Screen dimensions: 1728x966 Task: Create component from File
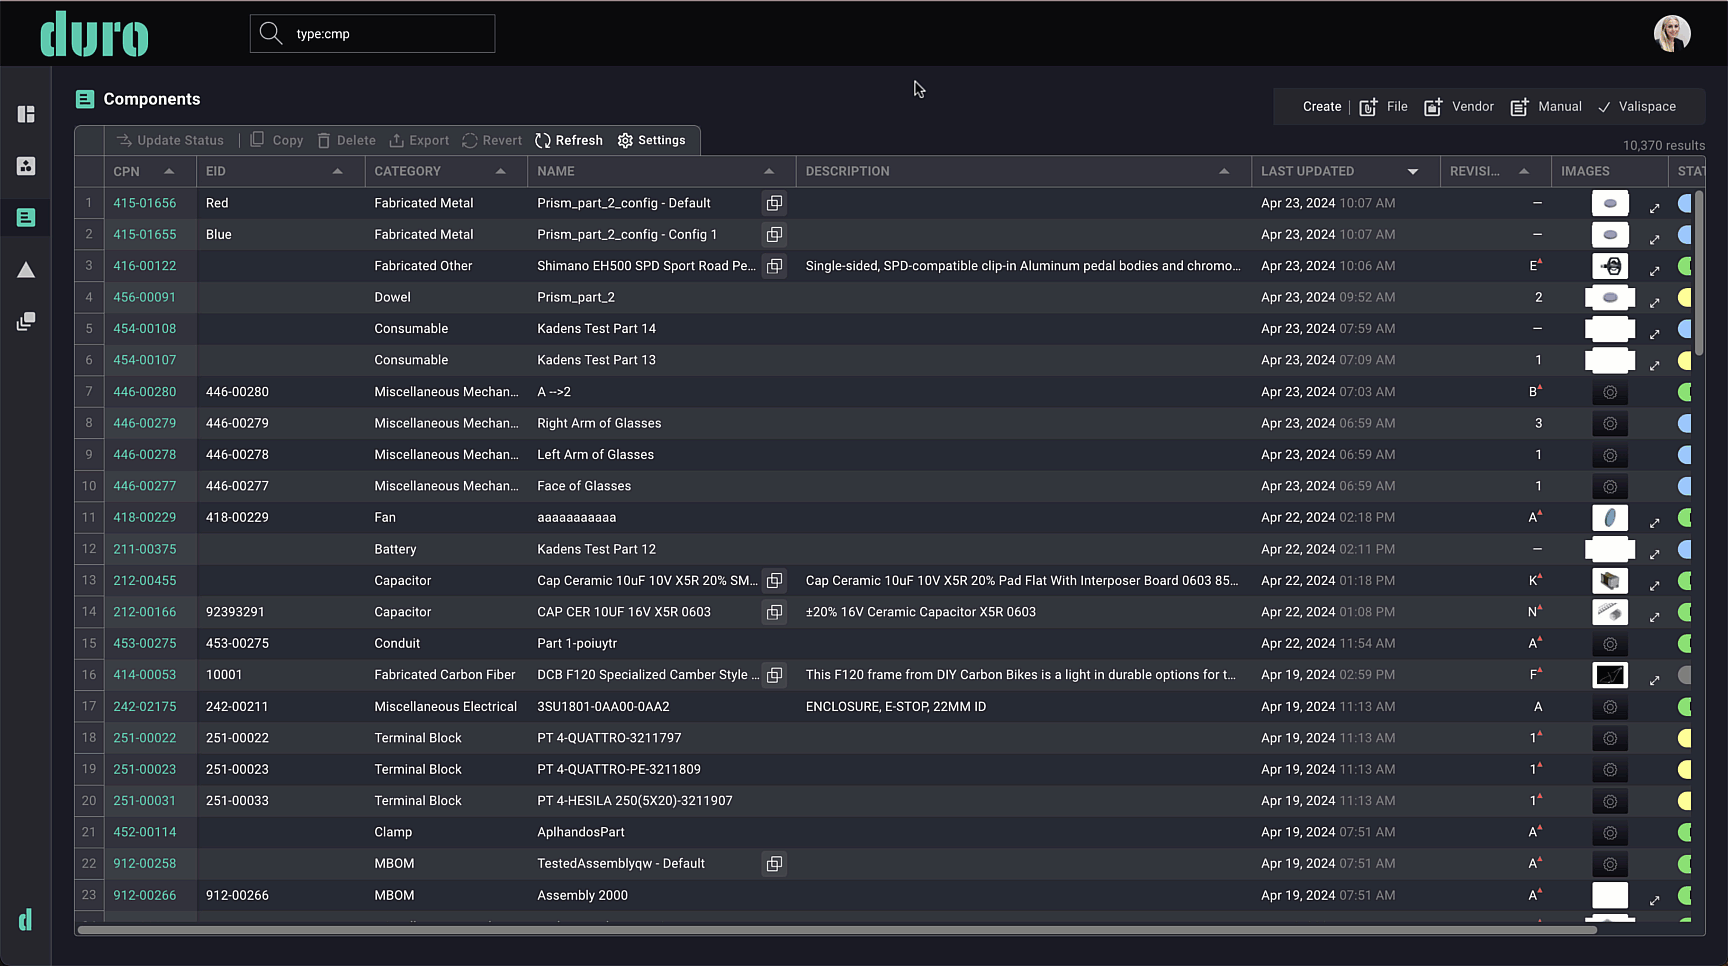tap(1384, 107)
